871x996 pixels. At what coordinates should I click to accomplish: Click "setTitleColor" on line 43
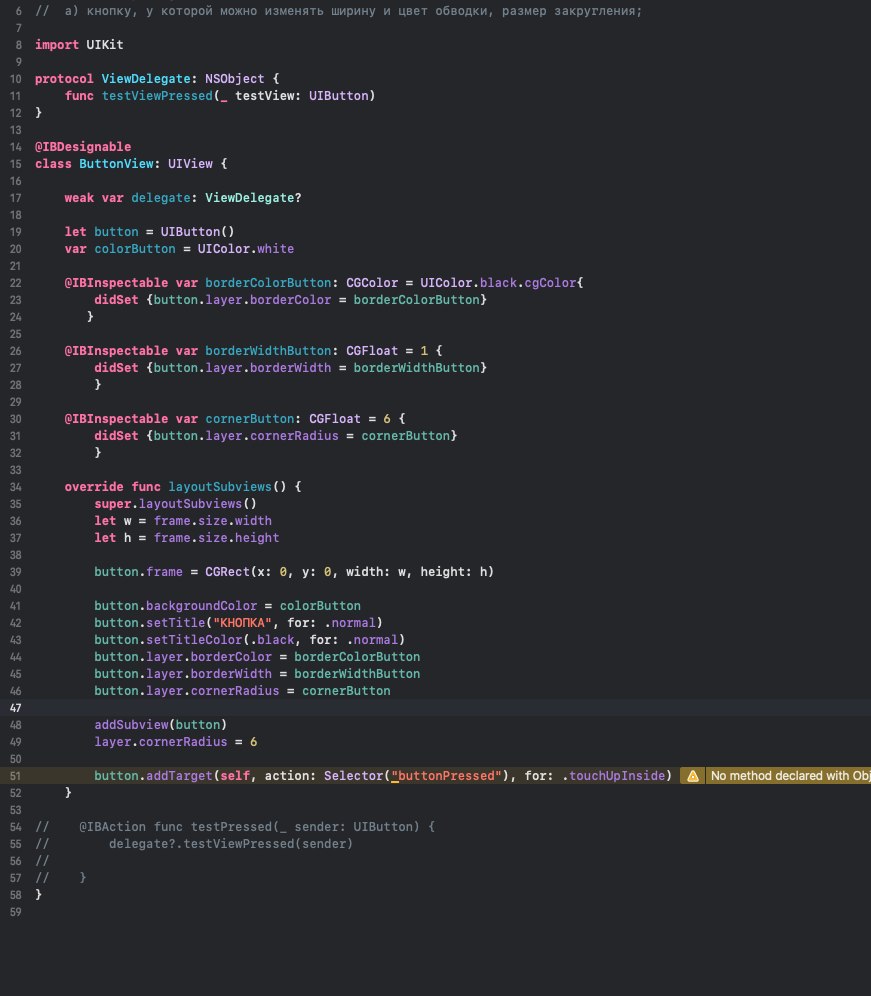(x=194, y=640)
